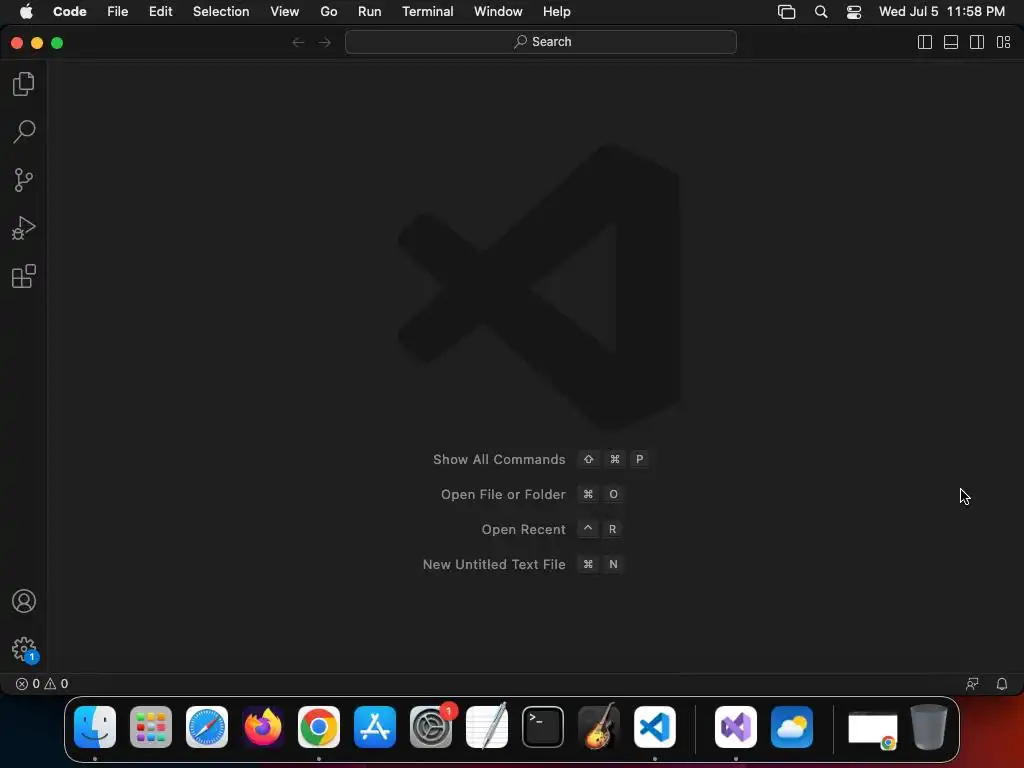Click the minimized Chrome window in Dock
The width and height of the screenshot is (1024, 768).
[x=872, y=729]
